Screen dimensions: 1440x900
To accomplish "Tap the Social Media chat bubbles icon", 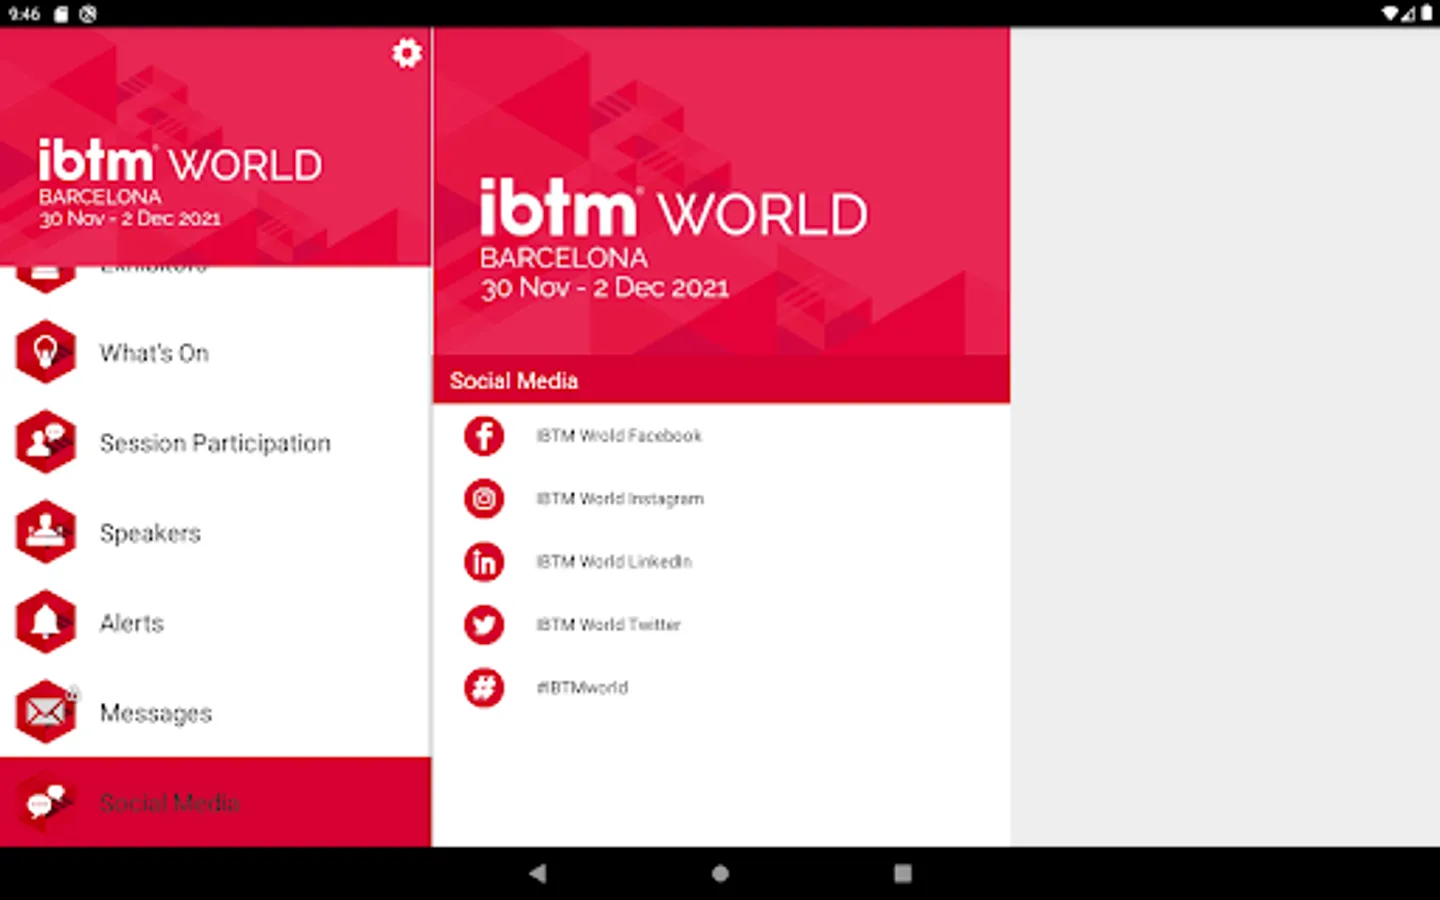I will click(x=46, y=802).
